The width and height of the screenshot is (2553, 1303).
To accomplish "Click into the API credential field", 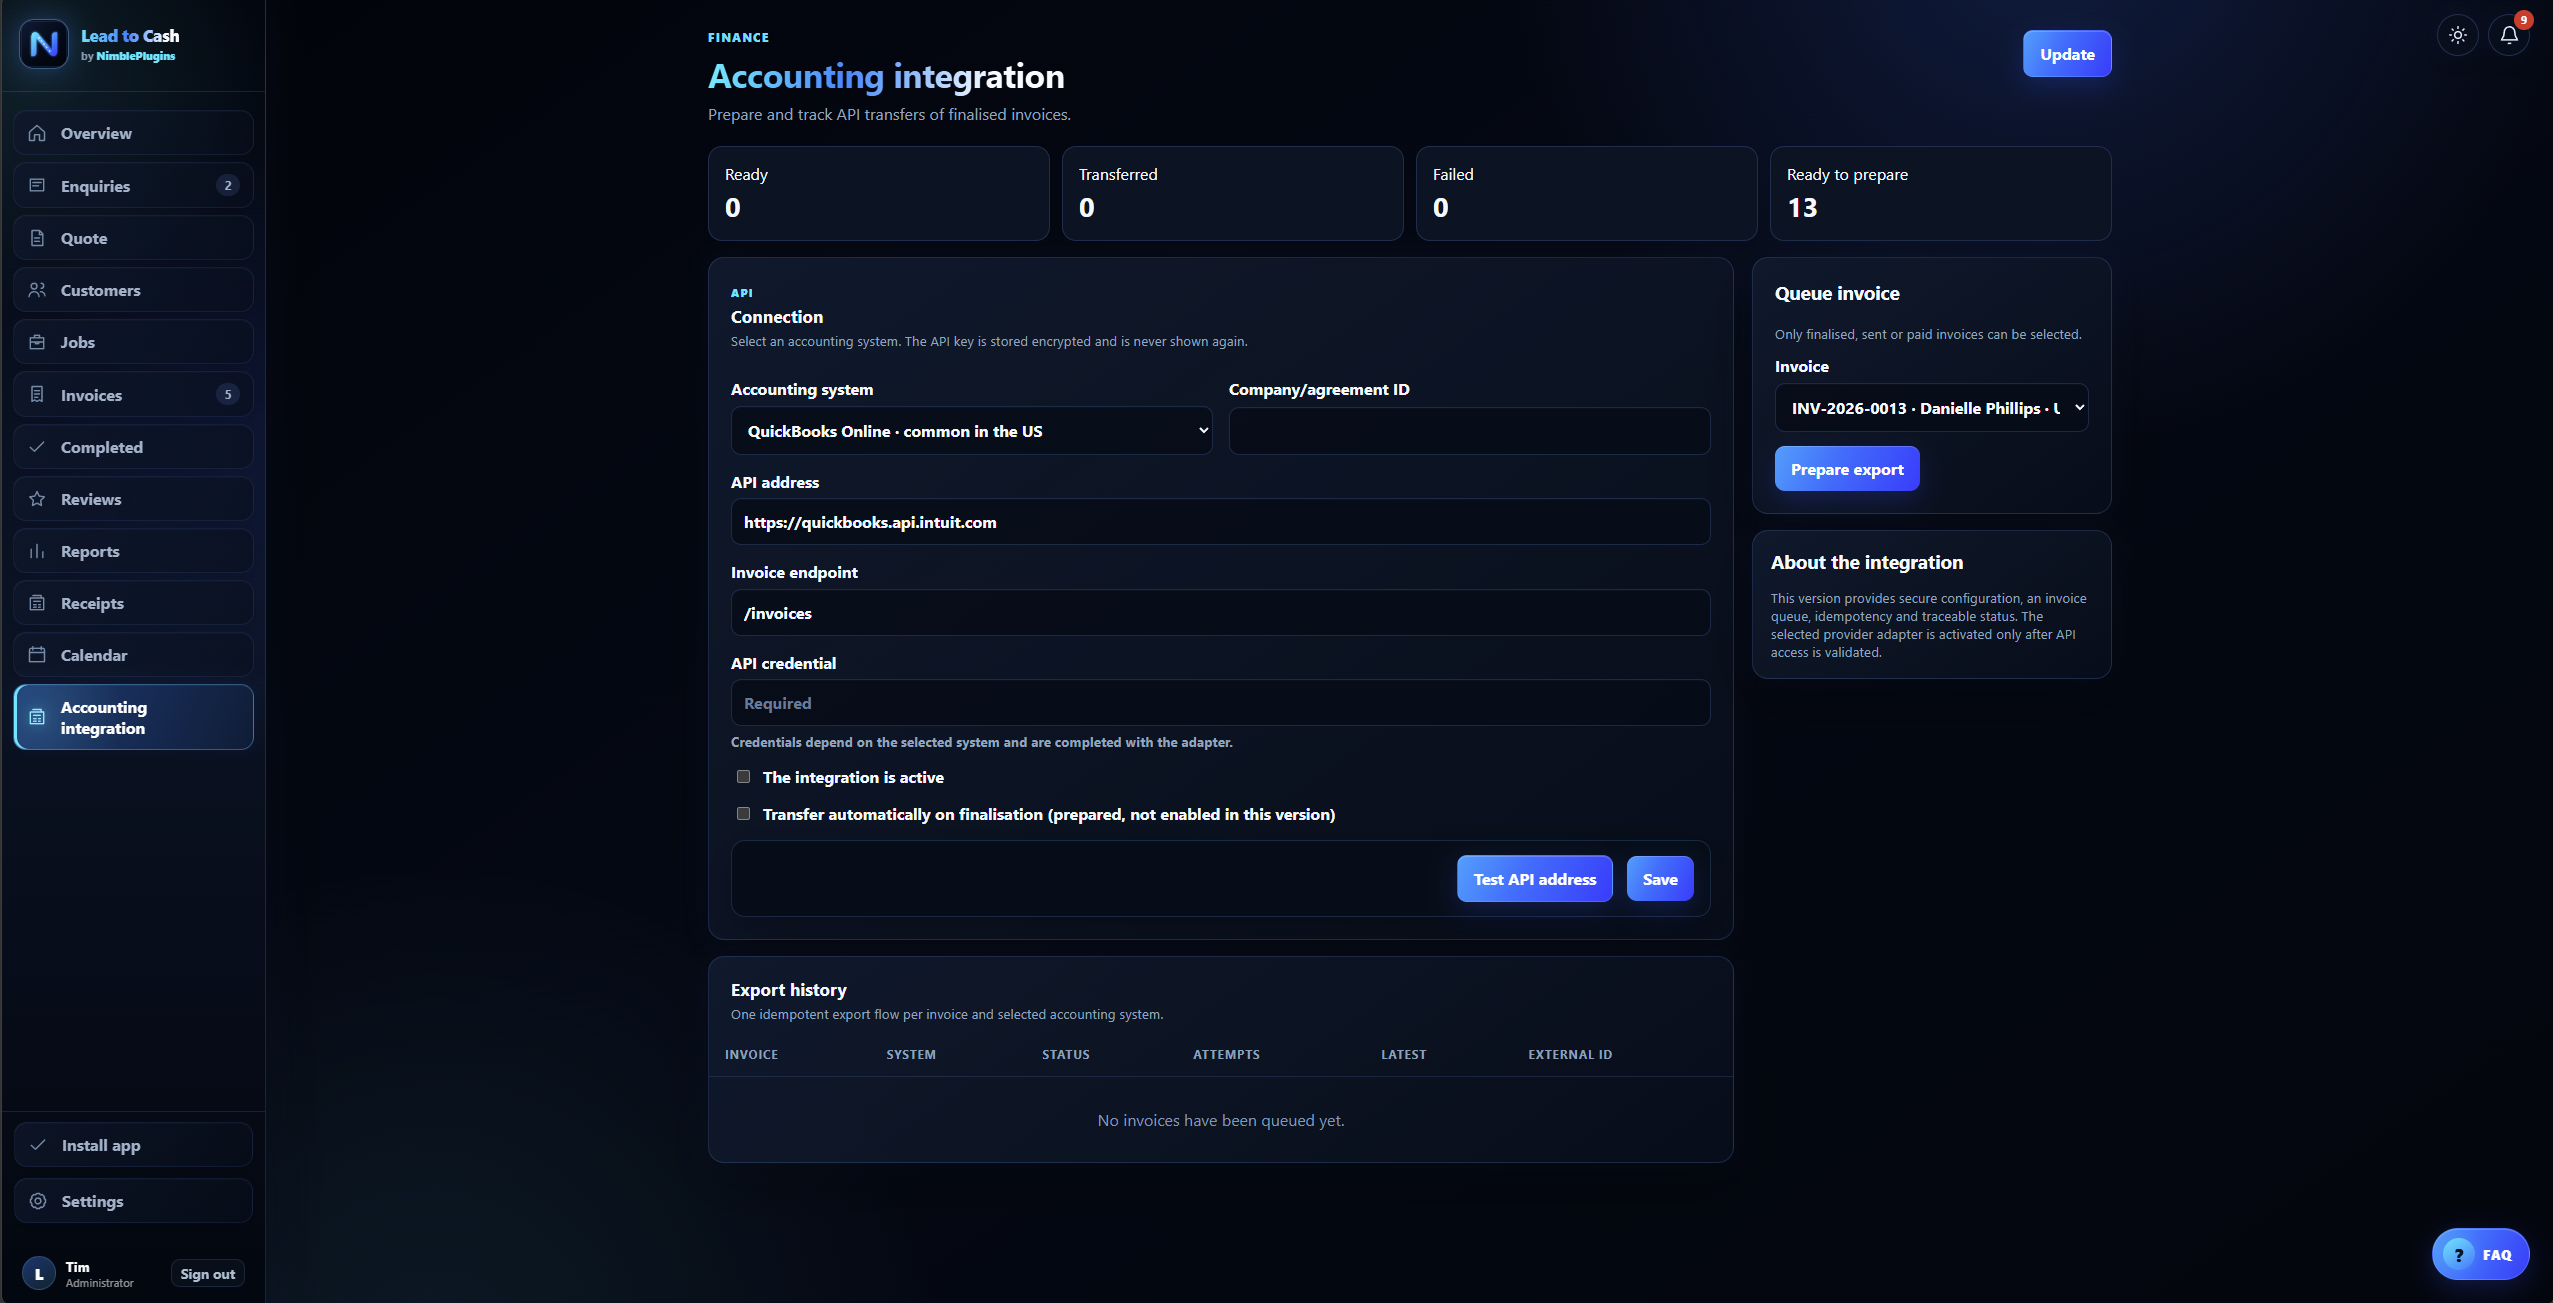I will point(1220,703).
